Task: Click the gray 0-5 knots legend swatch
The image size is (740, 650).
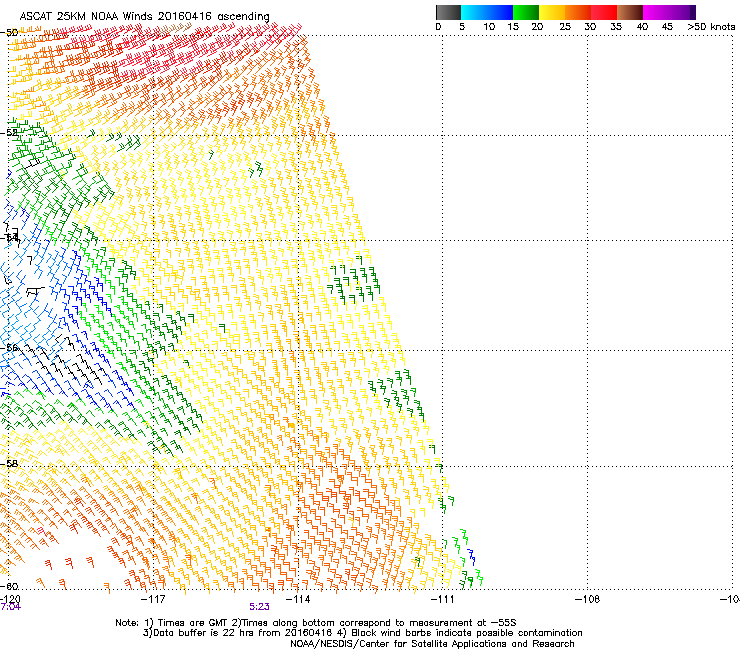Action: pyautogui.click(x=448, y=12)
